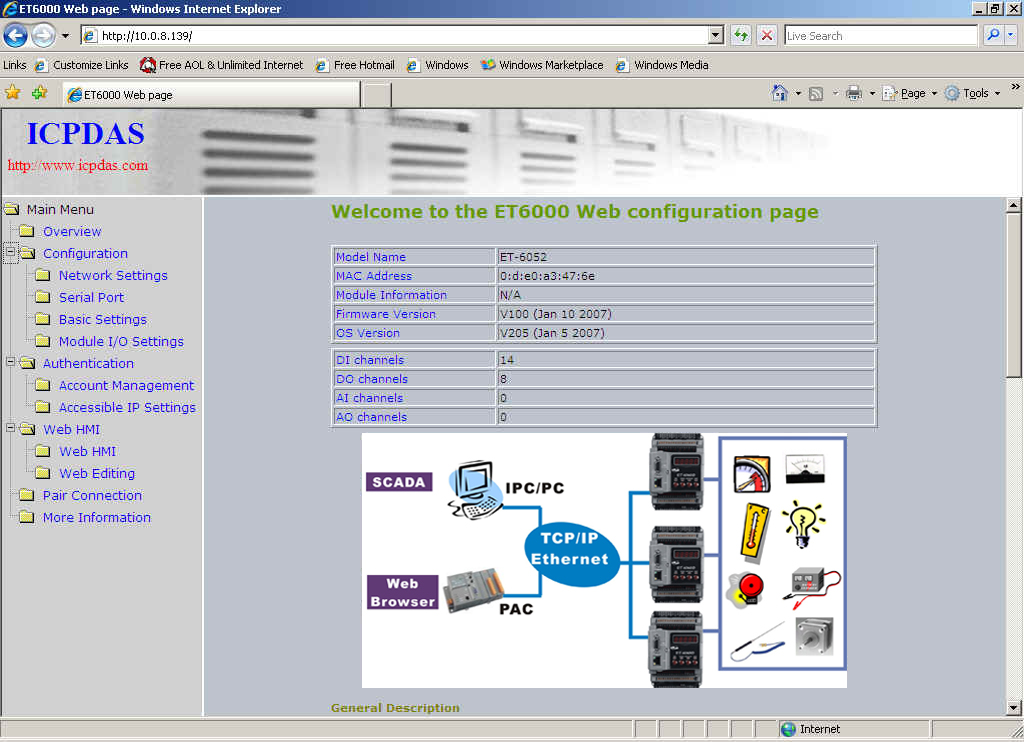Click the Live Search magnifier icon
The height and width of the screenshot is (742, 1024).
[993, 35]
